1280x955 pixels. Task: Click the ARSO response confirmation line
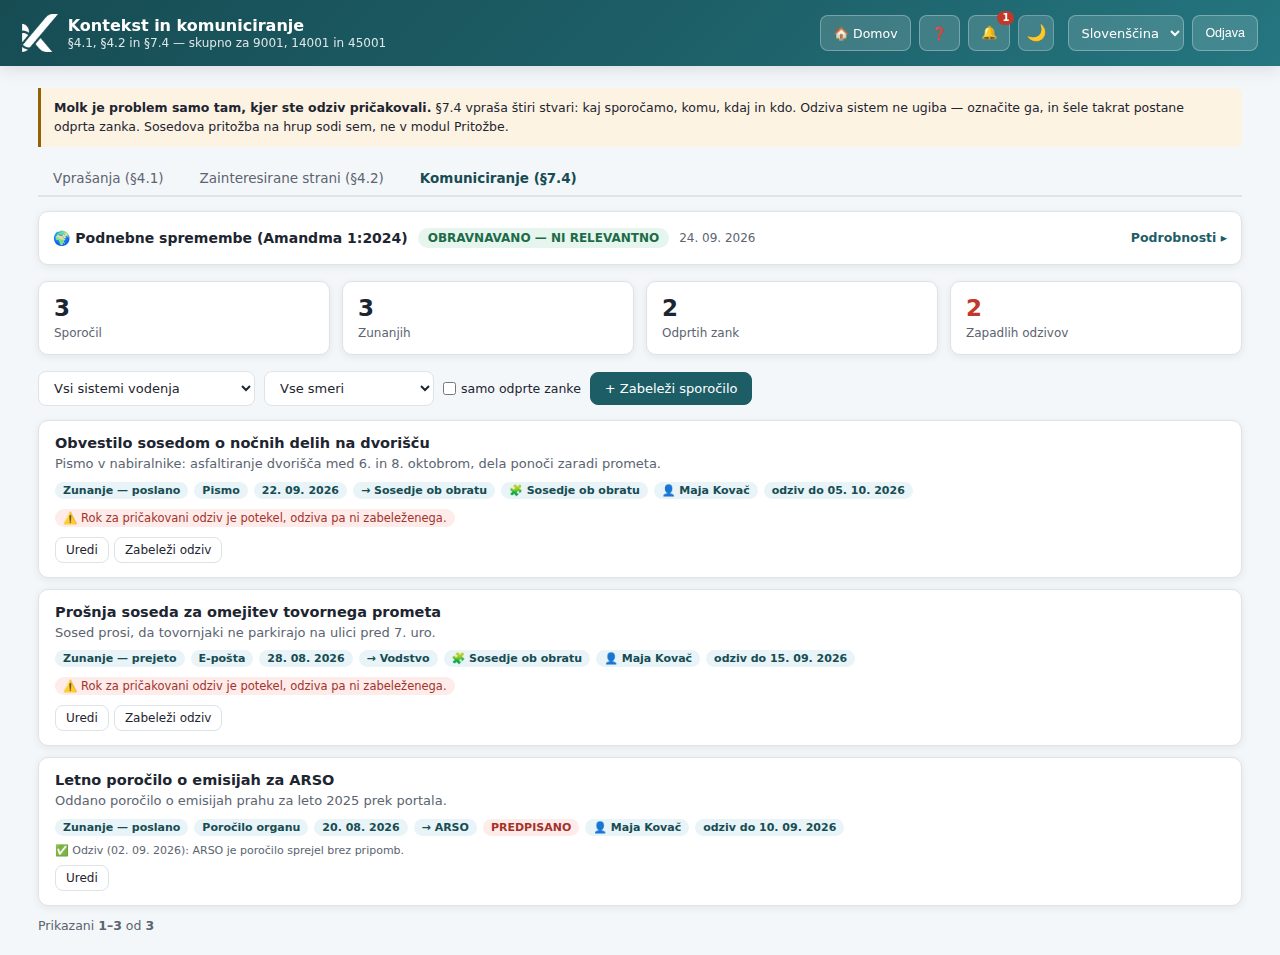(x=230, y=850)
